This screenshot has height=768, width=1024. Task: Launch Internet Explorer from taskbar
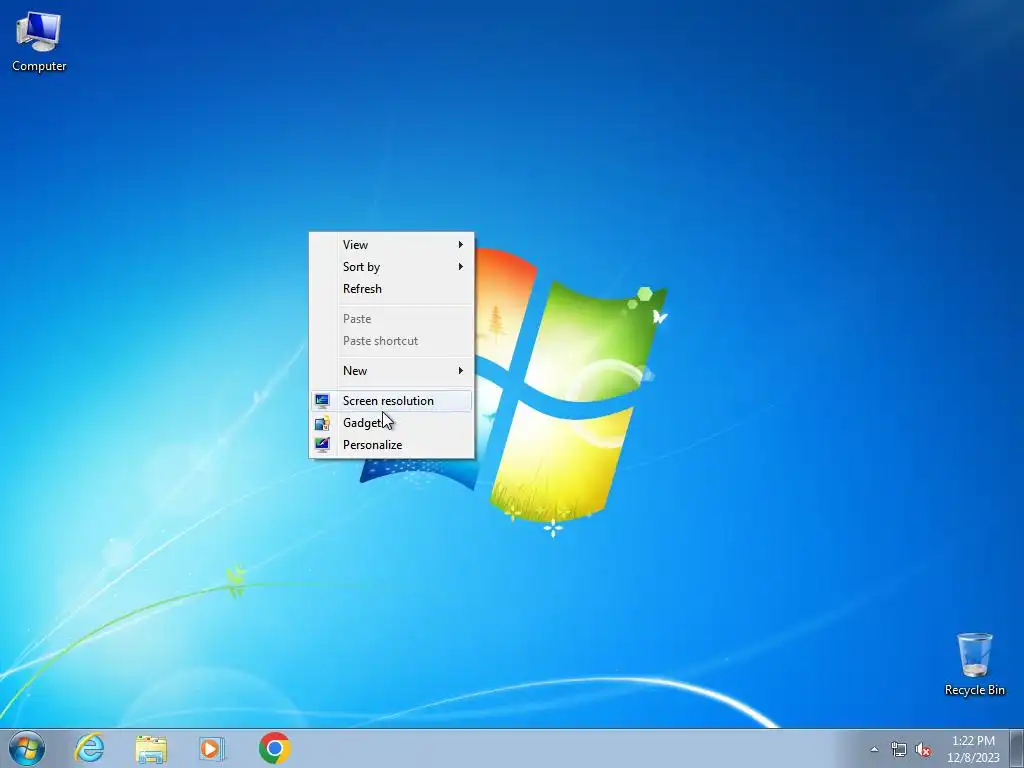pyautogui.click(x=89, y=748)
